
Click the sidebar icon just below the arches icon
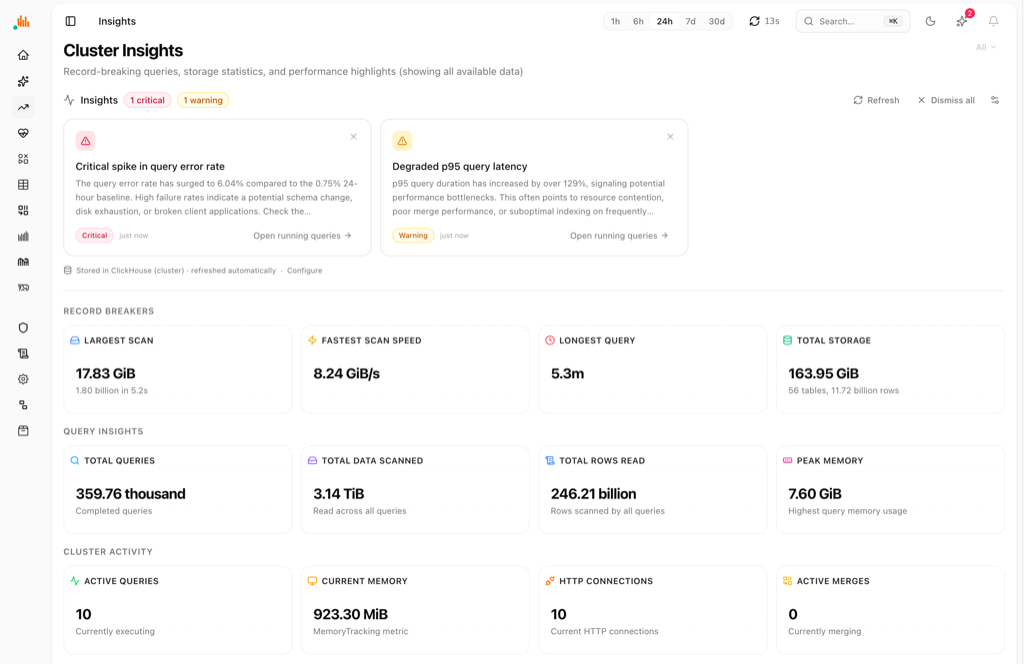click(x=23, y=288)
